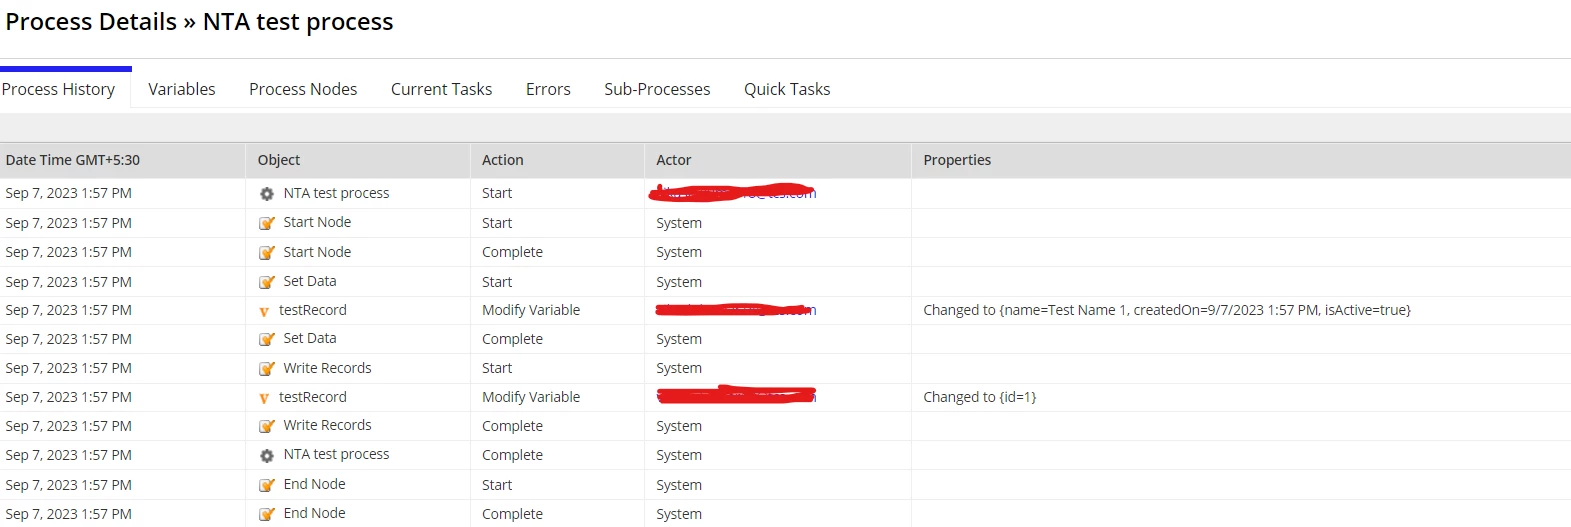1571x527 pixels.
Task: View the Errors tab
Action: coord(548,89)
